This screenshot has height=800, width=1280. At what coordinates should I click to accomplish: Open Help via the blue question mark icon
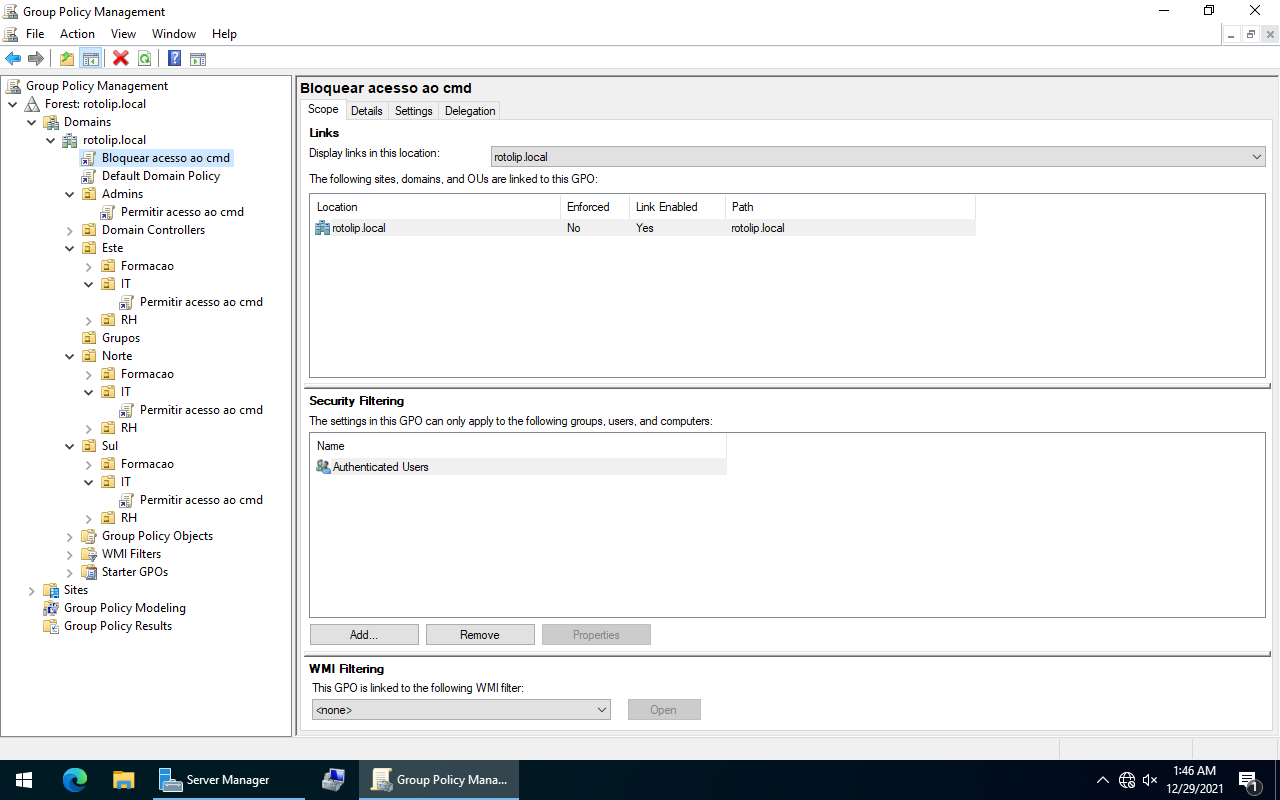tap(174, 59)
